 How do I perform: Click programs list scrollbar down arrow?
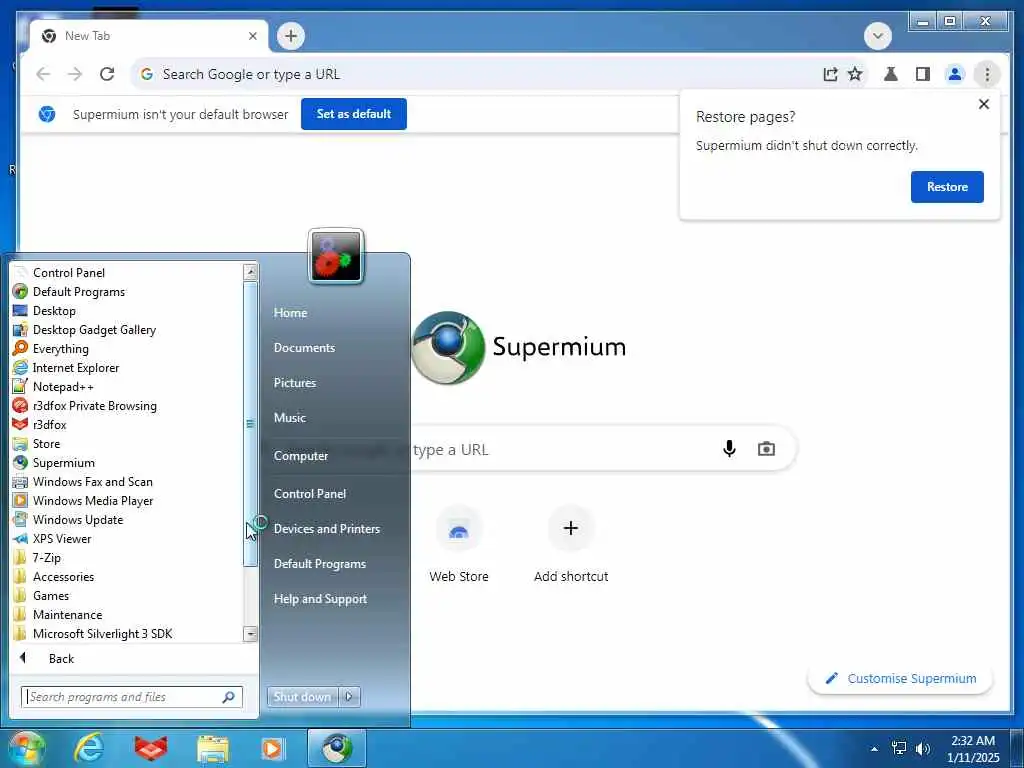click(x=250, y=633)
